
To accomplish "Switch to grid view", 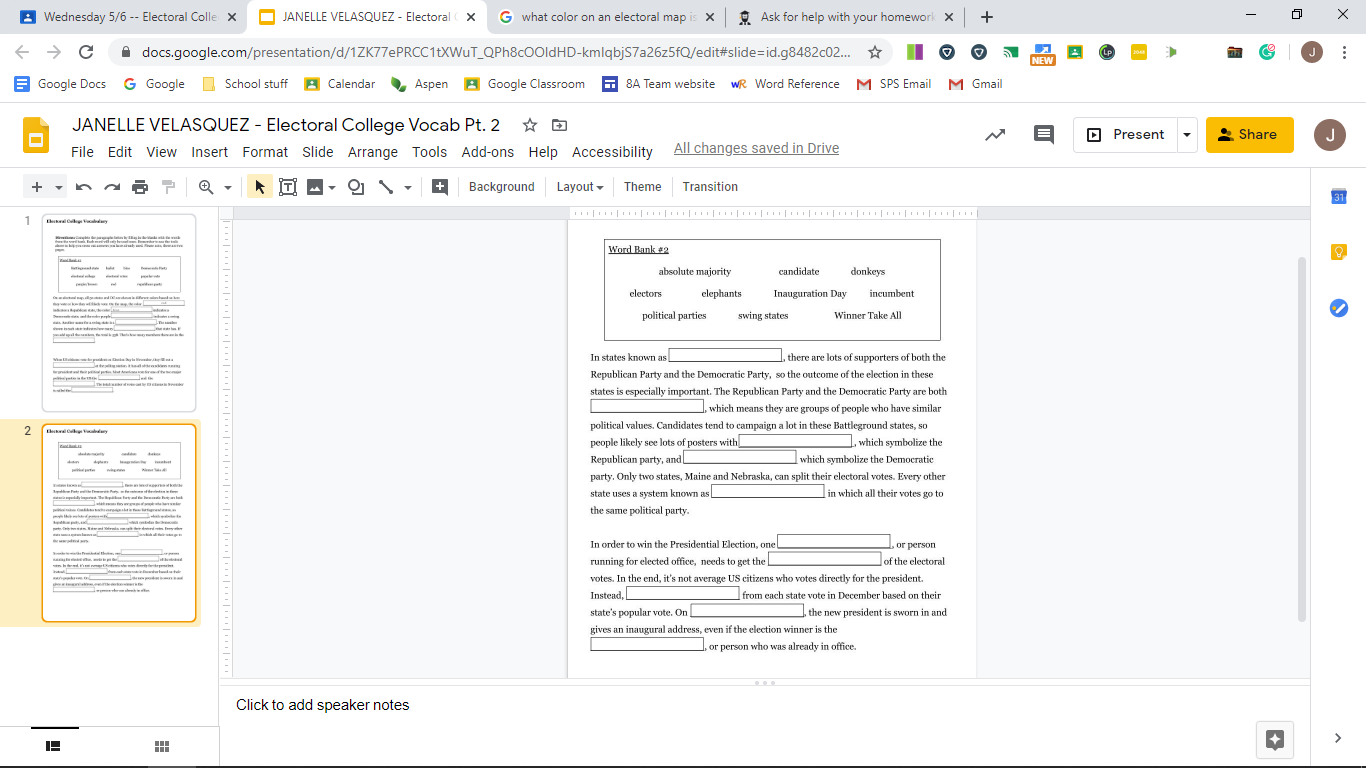I will [x=161, y=746].
